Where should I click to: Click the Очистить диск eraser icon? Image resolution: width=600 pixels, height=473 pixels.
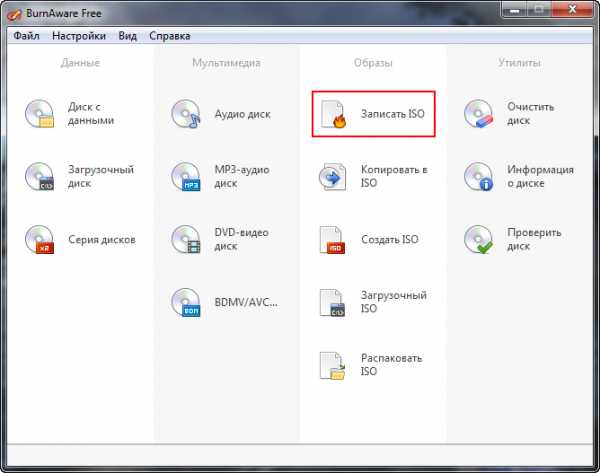coord(478,114)
